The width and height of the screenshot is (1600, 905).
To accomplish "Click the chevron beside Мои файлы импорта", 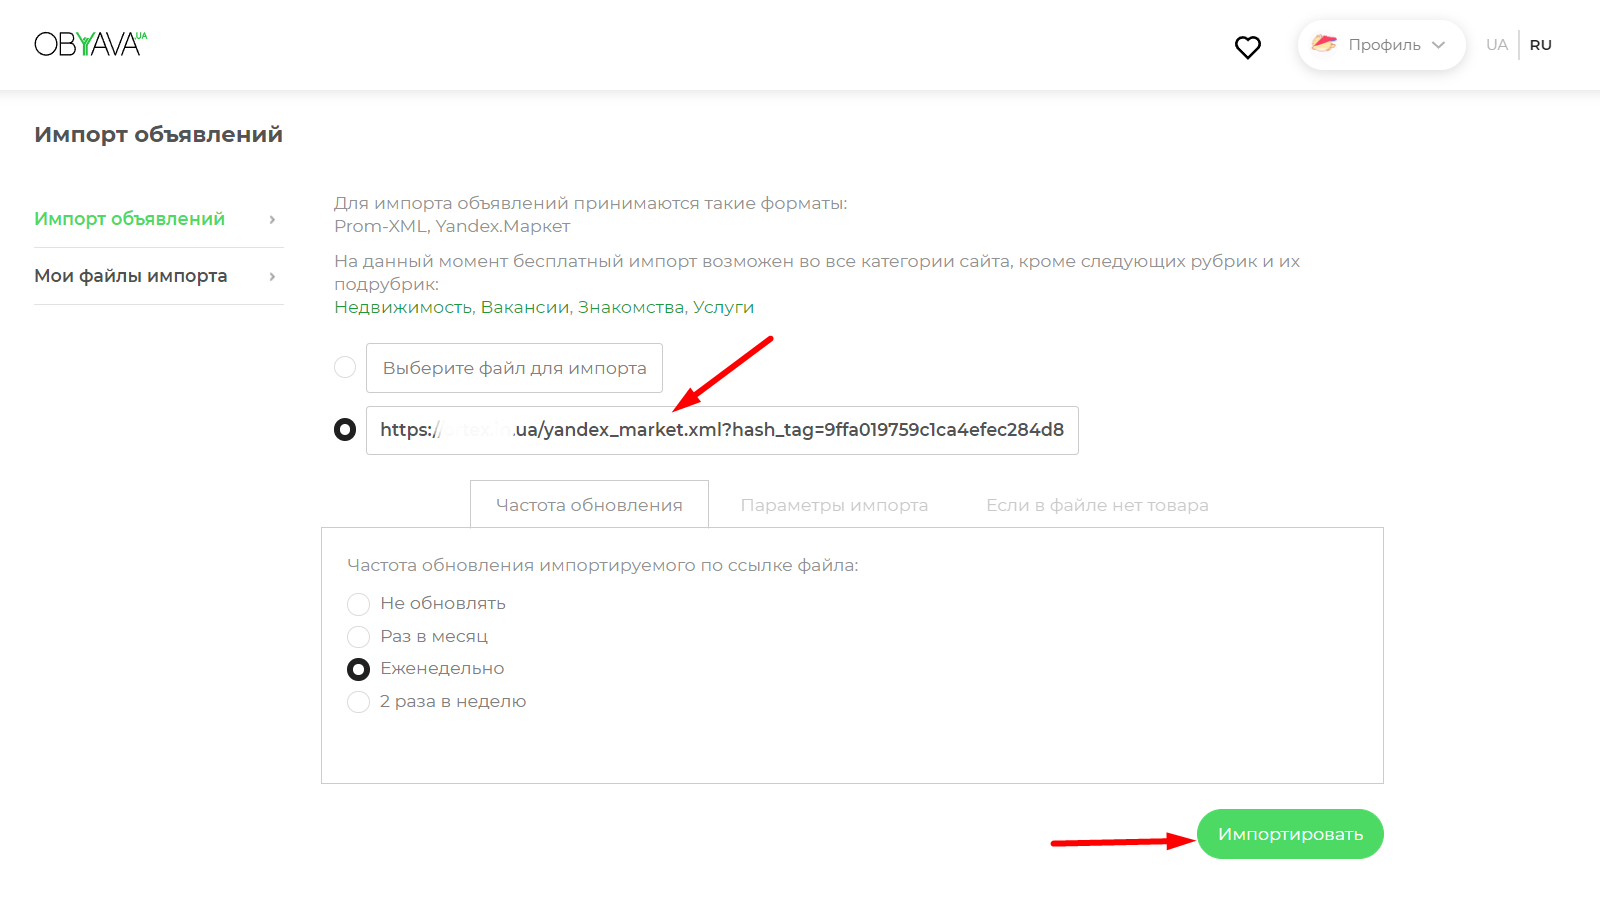I will click(272, 276).
